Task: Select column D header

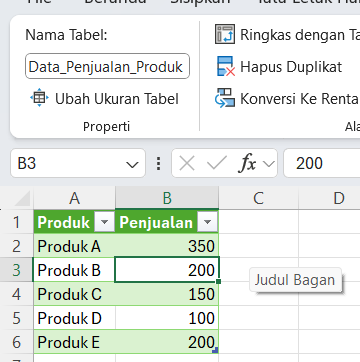Action: tap(329, 199)
